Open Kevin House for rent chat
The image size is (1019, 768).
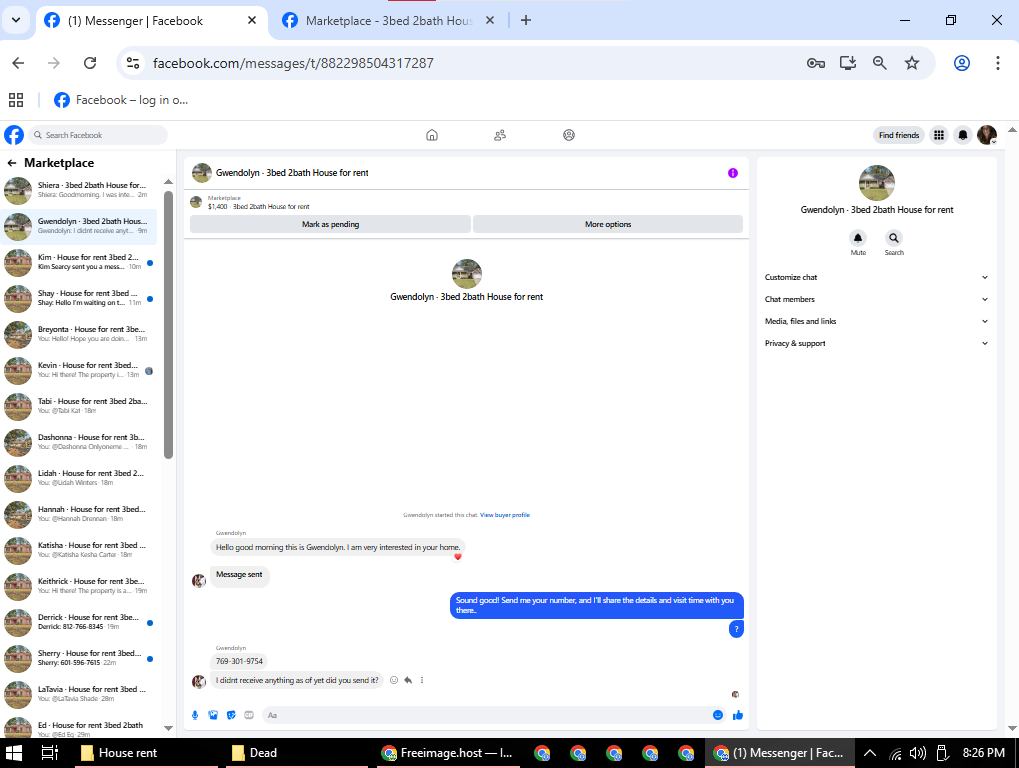pyautogui.click(x=79, y=370)
